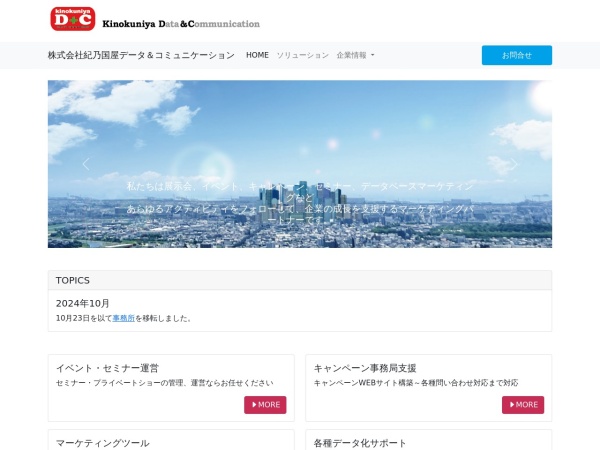Click MORE under キャンペーン事務局支援

523,405
